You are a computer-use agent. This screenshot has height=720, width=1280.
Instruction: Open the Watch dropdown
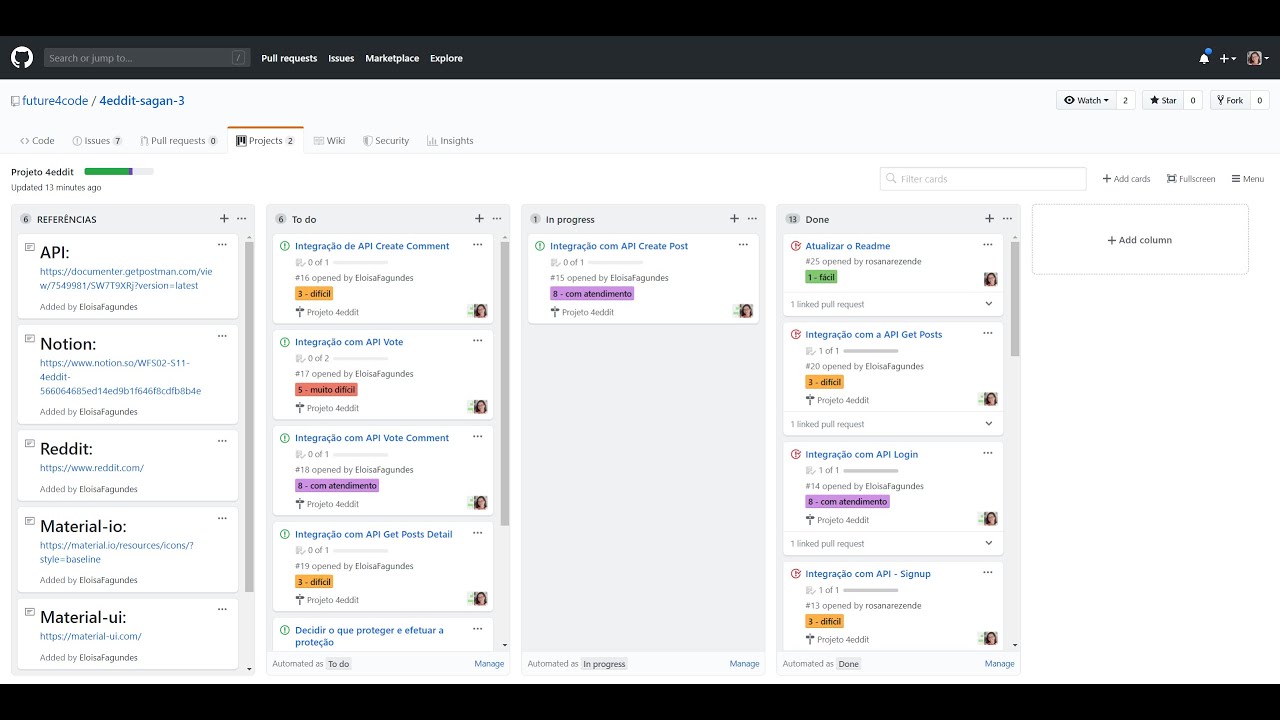pos(1086,100)
